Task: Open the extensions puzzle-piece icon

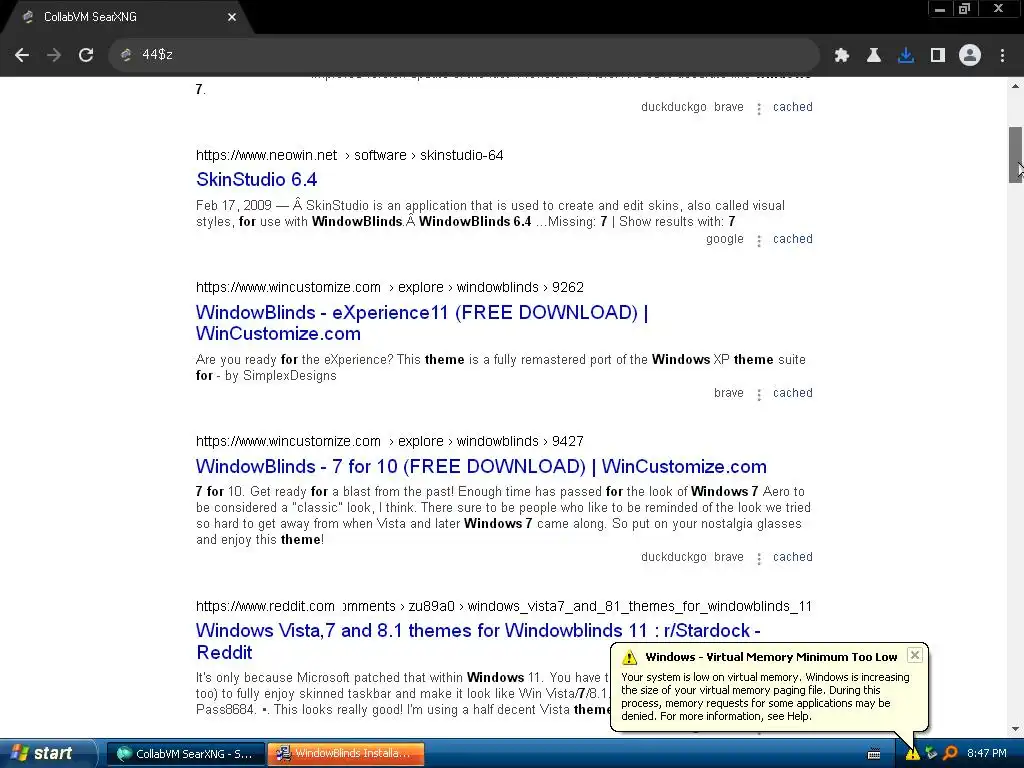Action: point(841,55)
